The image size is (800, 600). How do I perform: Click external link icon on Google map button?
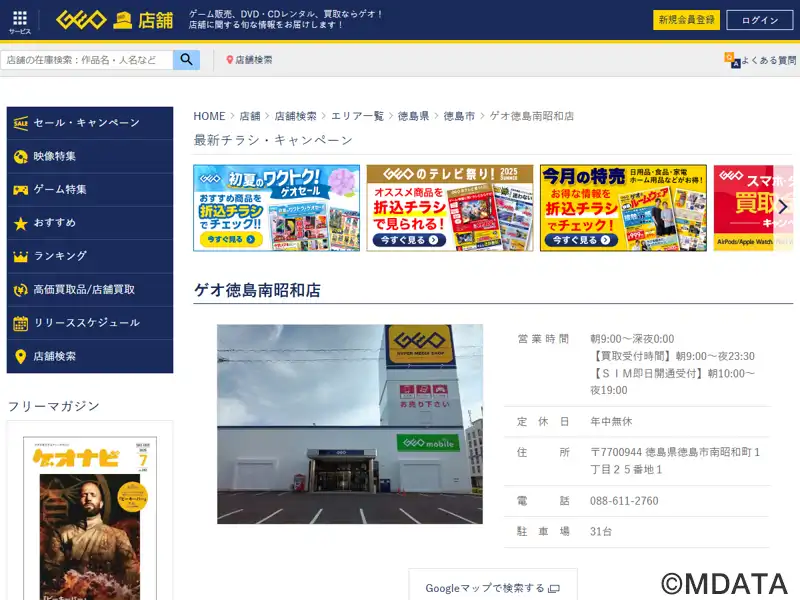click(x=554, y=589)
